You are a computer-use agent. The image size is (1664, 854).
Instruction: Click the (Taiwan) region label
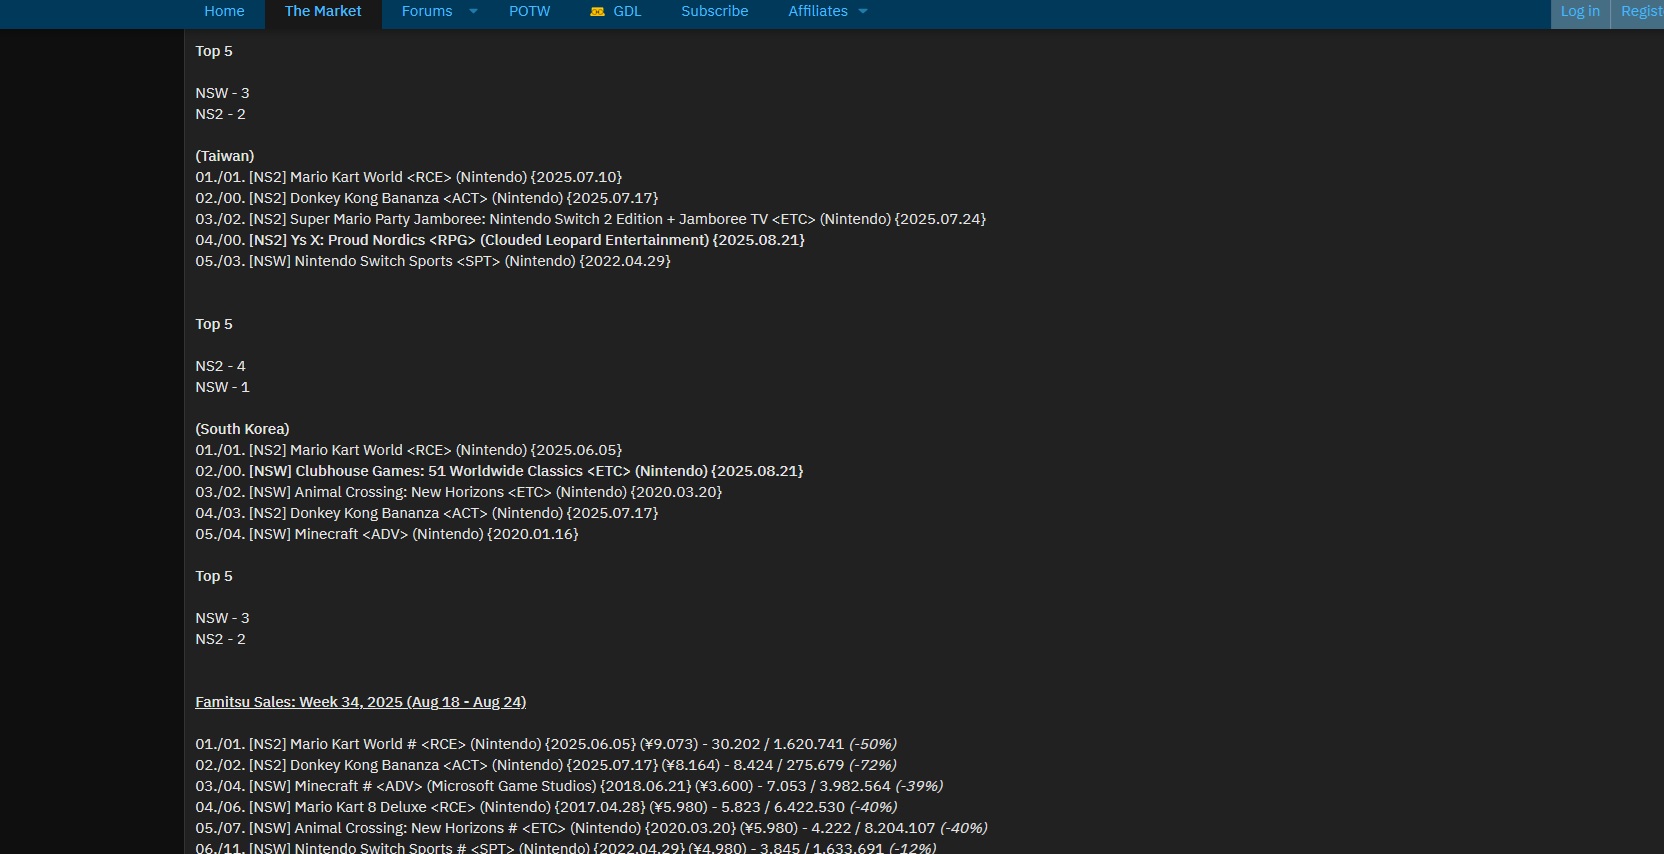225,156
